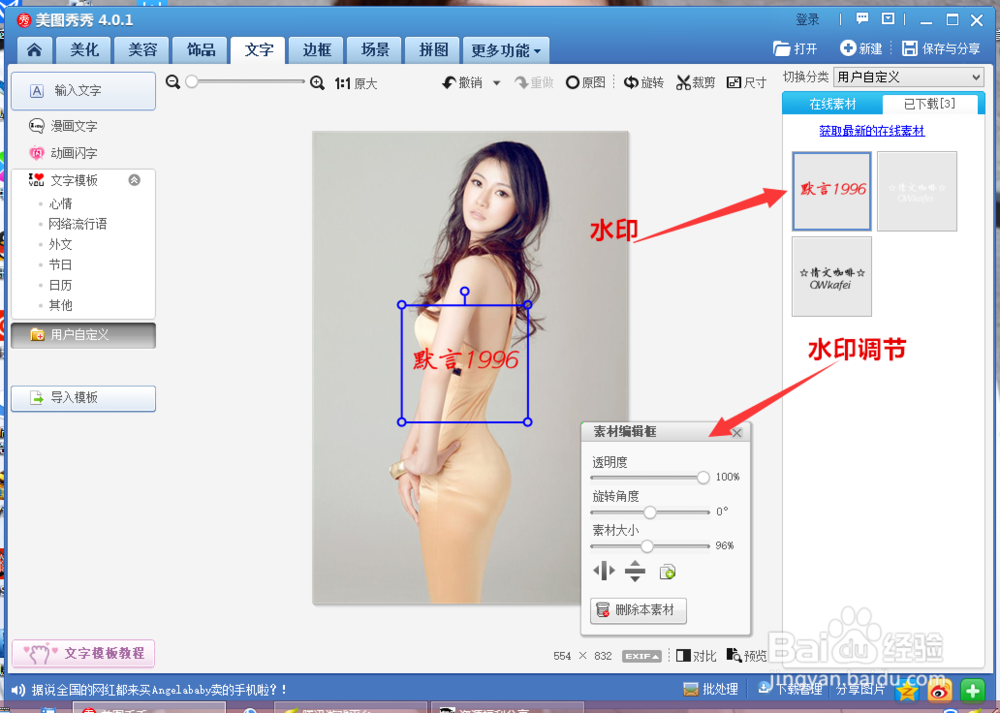Click 输入文字 to add text

[84, 91]
